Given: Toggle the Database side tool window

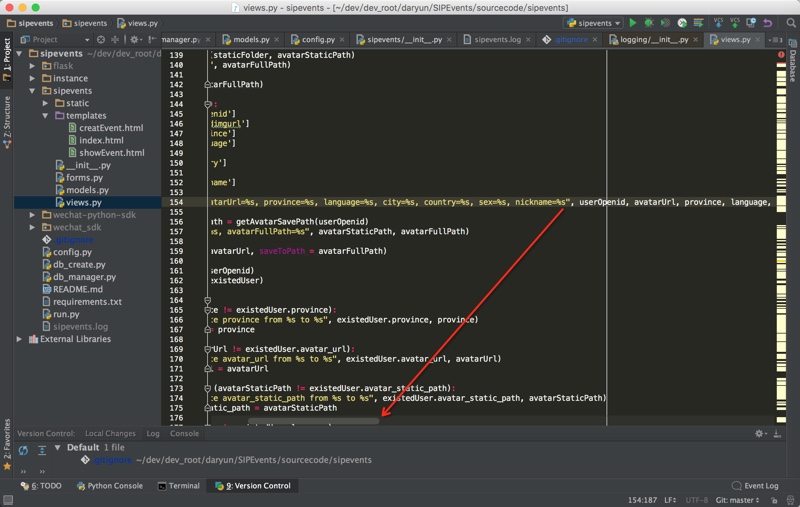Looking at the screenshot, I should [x=792, y=67].
